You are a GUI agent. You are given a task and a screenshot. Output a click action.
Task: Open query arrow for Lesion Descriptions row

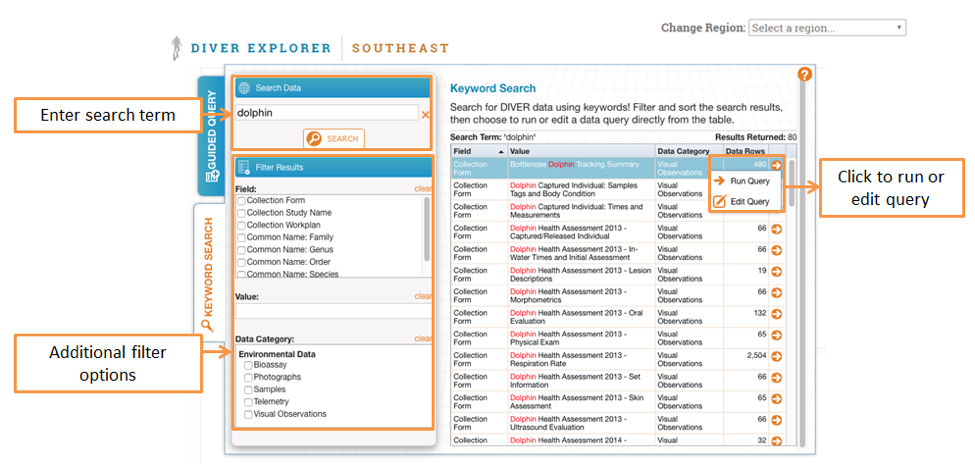(x=776, y=271)
